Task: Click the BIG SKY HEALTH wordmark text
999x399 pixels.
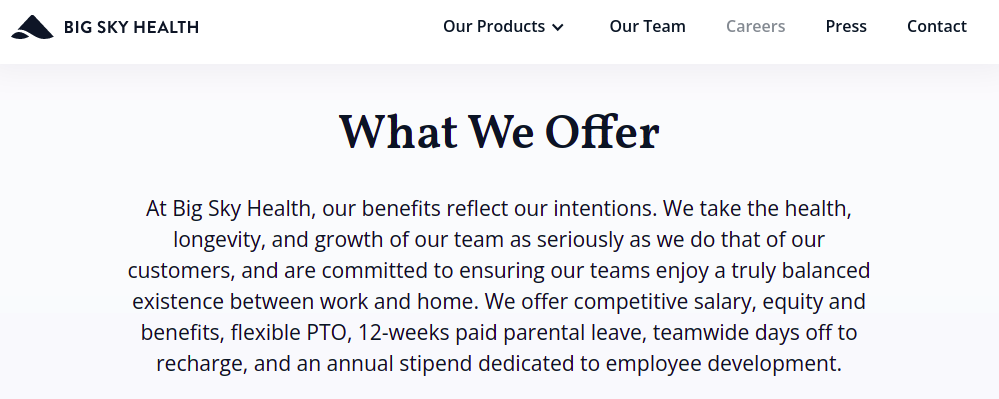Action: click(x=131, y=27)
